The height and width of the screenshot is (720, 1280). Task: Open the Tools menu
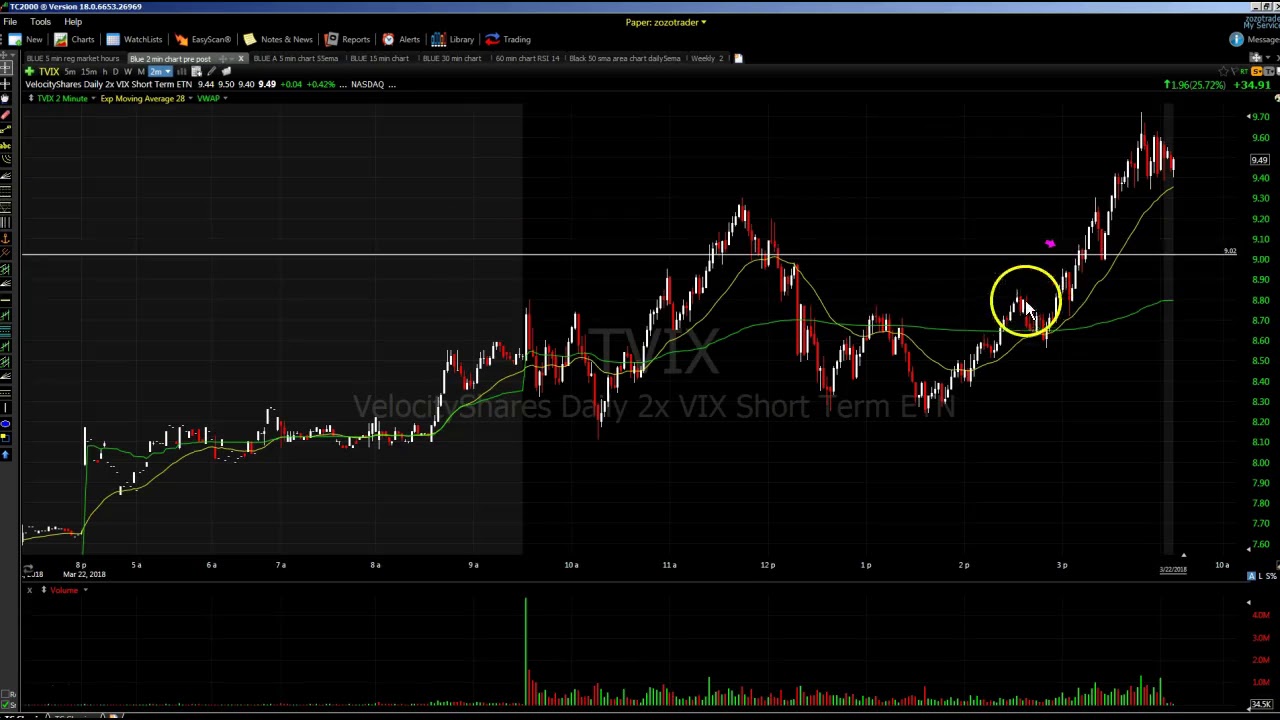tap(40, 22)
